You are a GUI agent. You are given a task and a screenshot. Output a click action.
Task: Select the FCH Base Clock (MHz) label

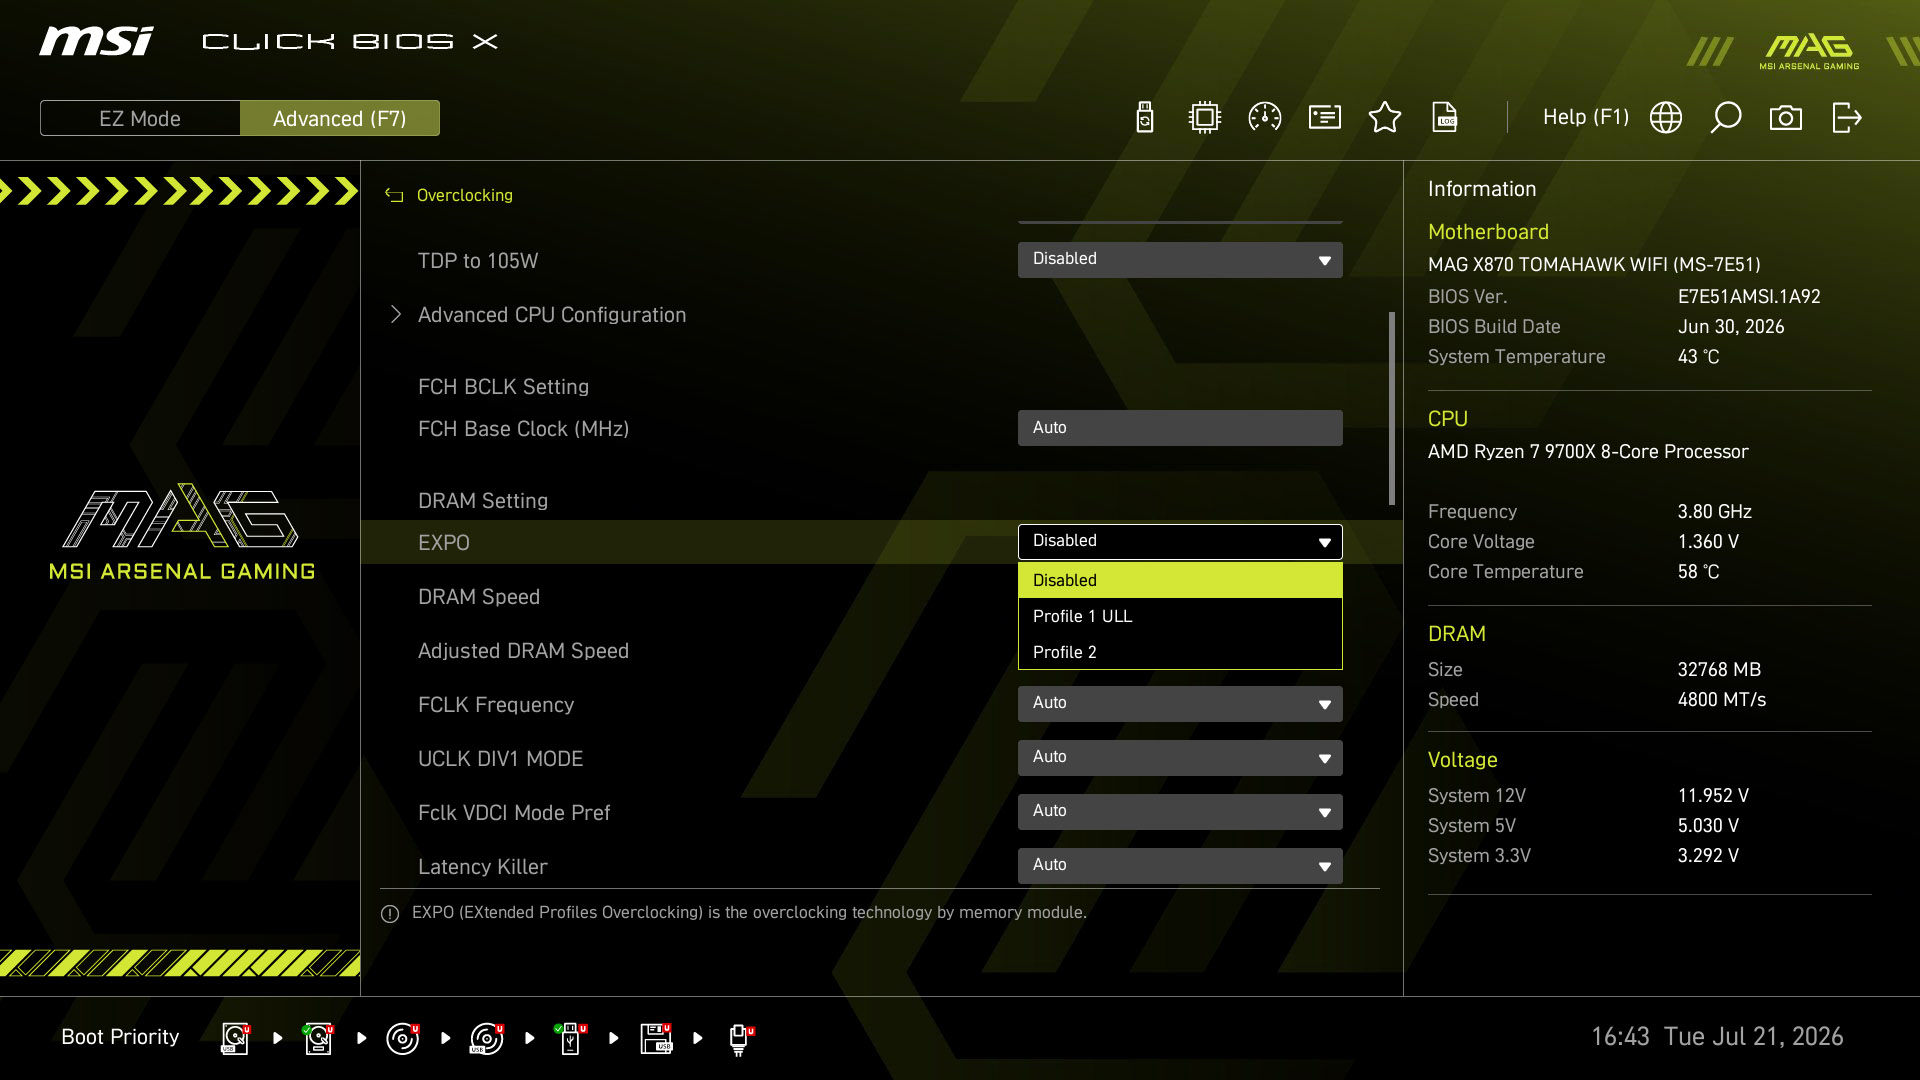523,429
